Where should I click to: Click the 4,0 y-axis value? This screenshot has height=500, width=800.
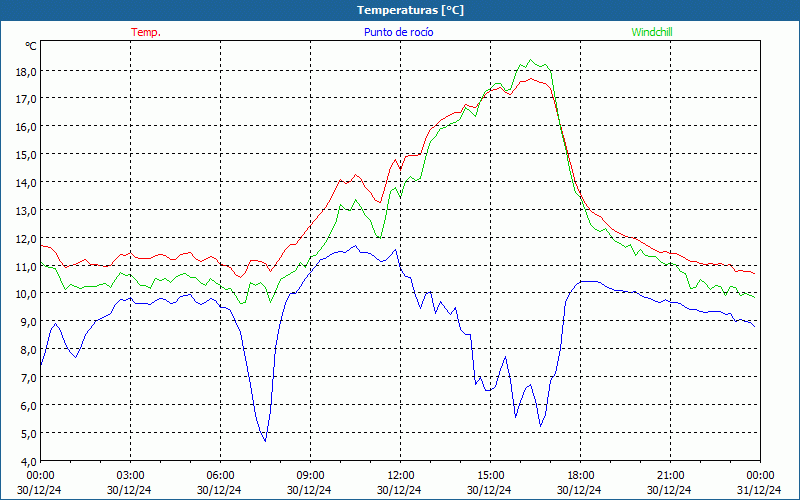click(x=28, y=463)
